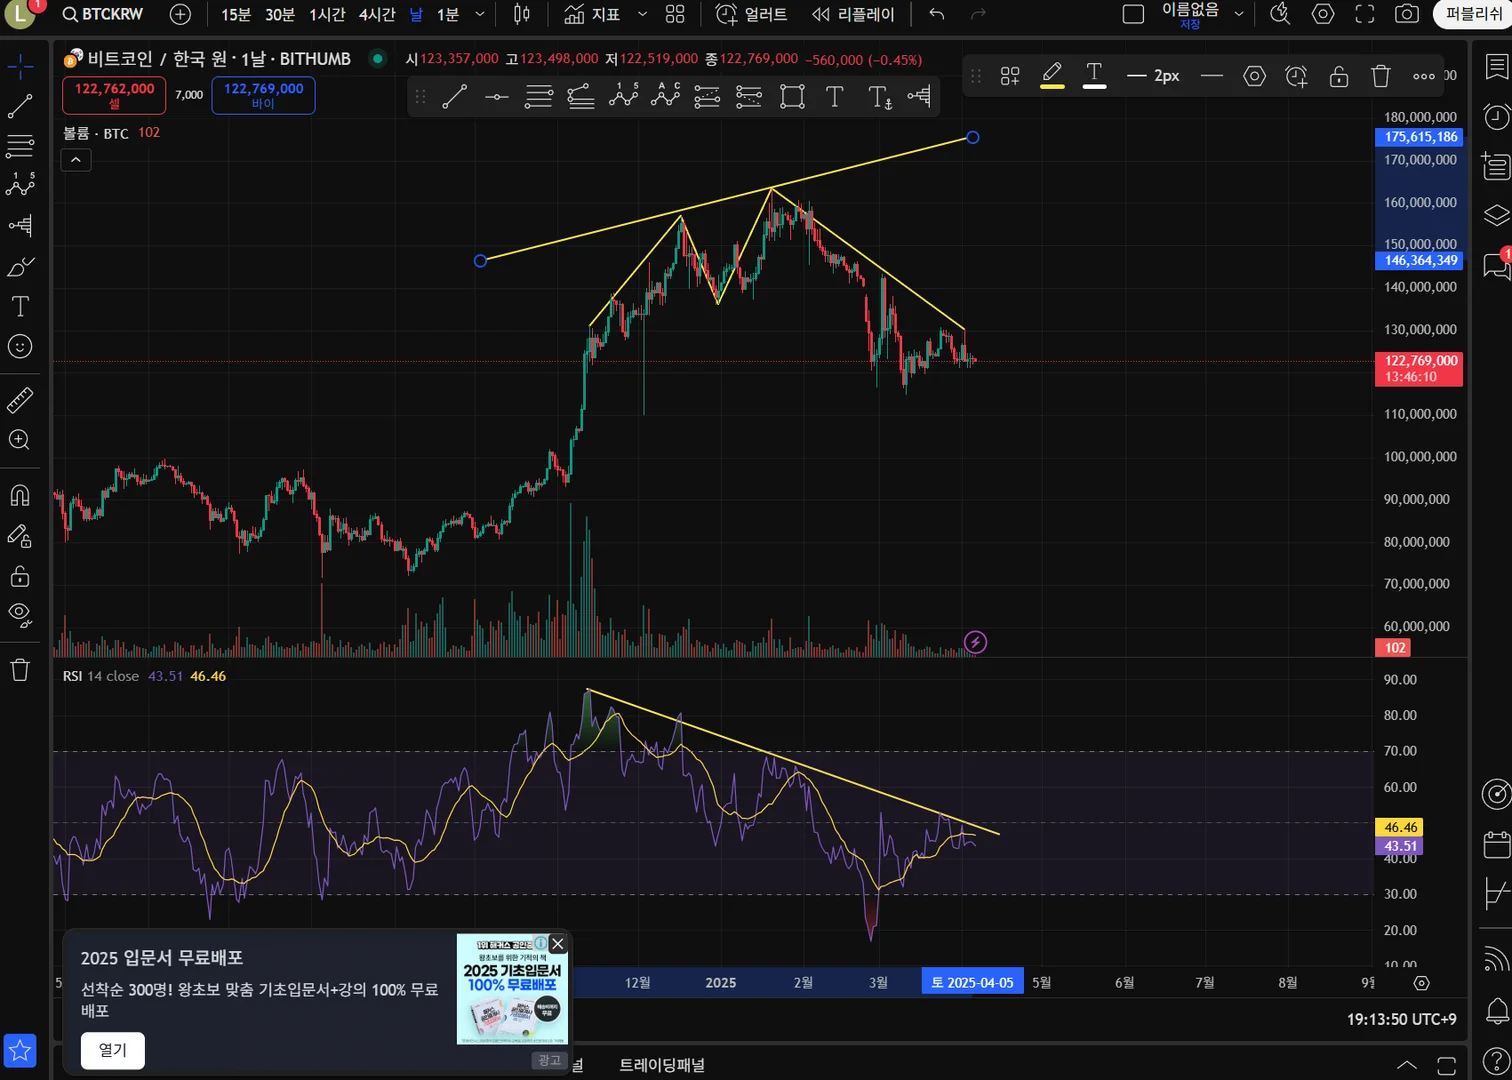Screen dimensions: 1512x1080
Task: Open the 지표 indicators dialog
Action: 592,14
